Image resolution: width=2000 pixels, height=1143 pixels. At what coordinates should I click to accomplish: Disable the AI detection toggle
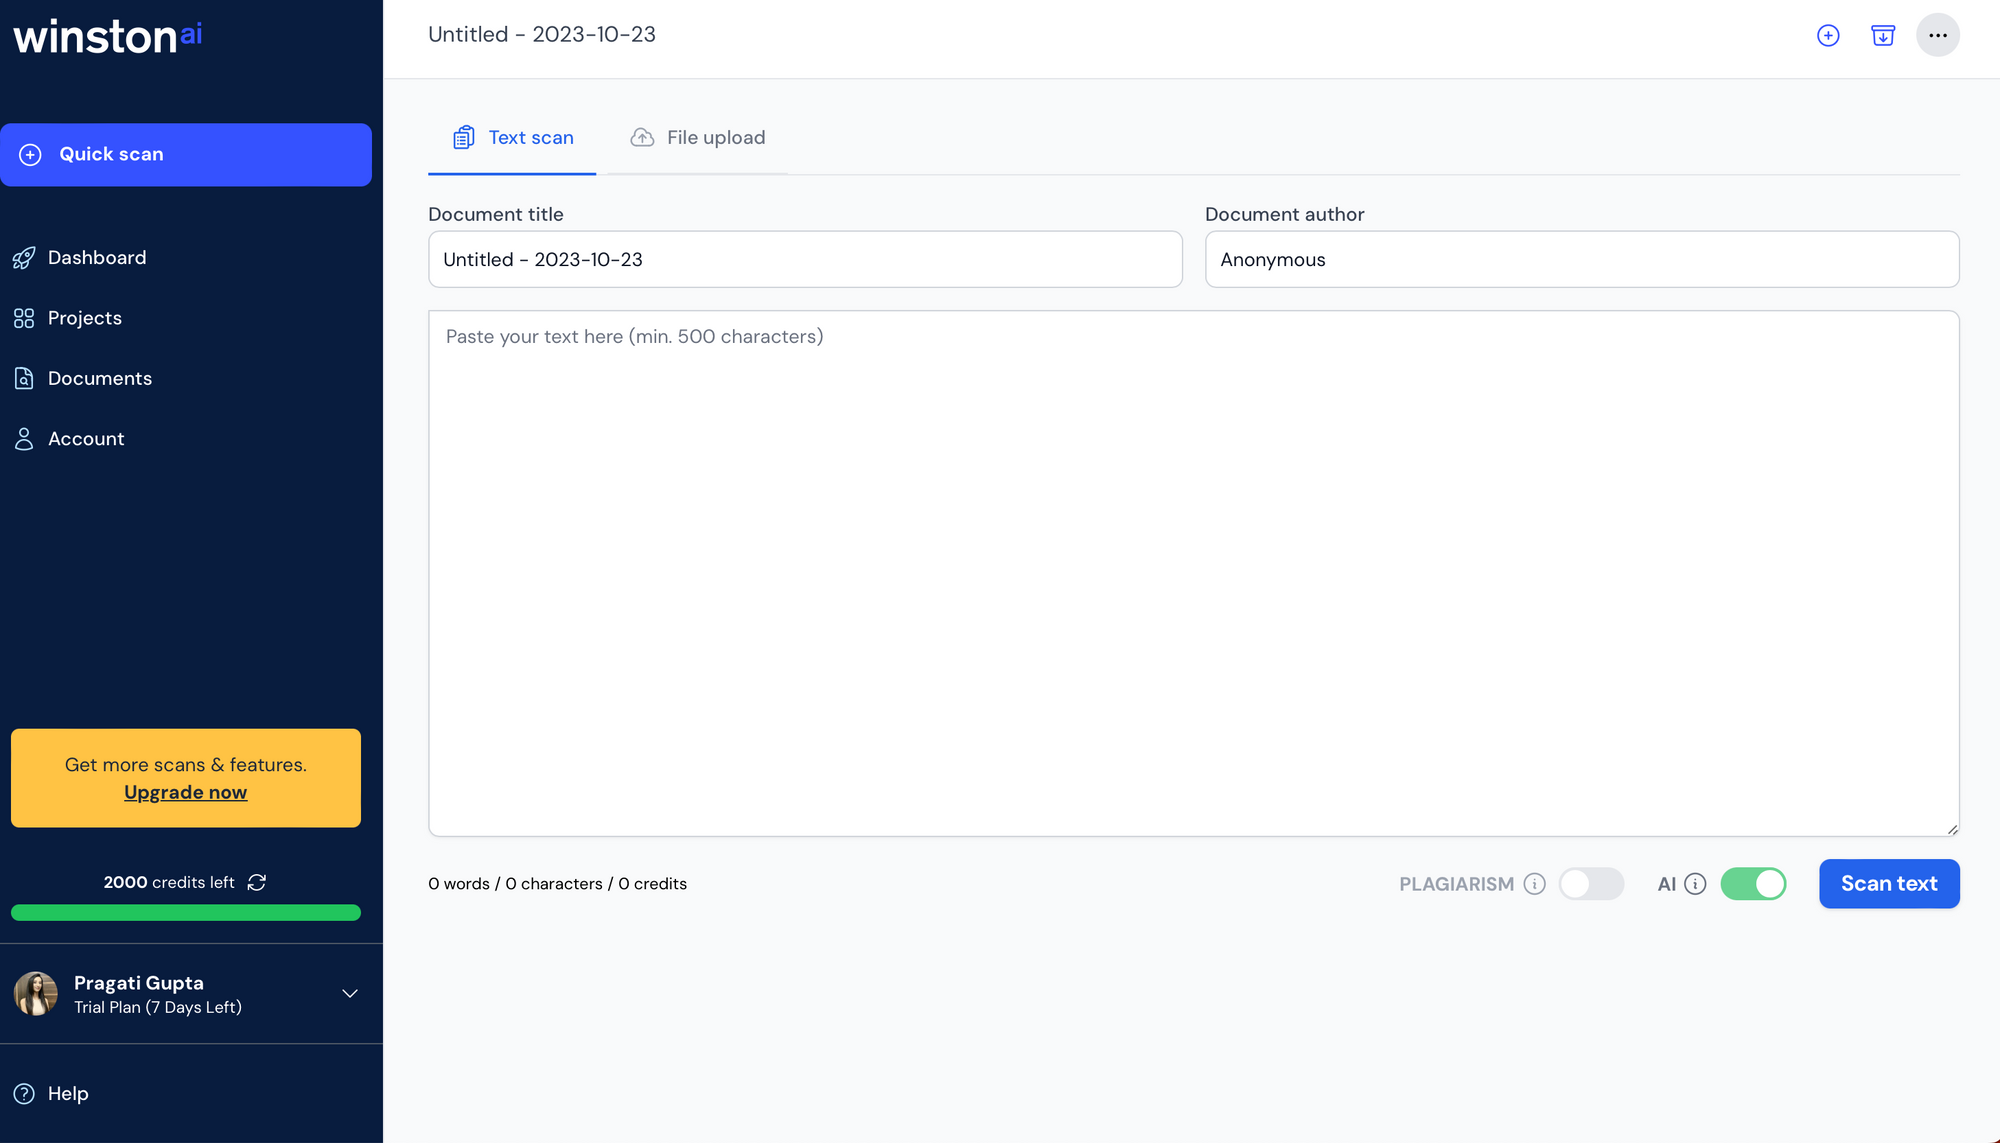click(x=1753, y=884)
